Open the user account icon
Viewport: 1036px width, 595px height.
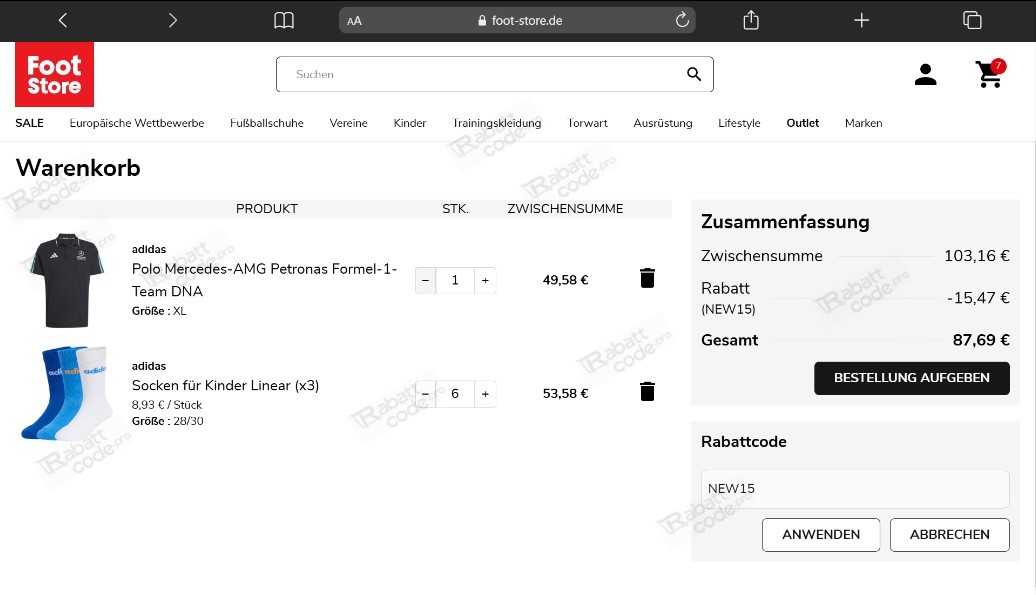click(x=925, y=74)
